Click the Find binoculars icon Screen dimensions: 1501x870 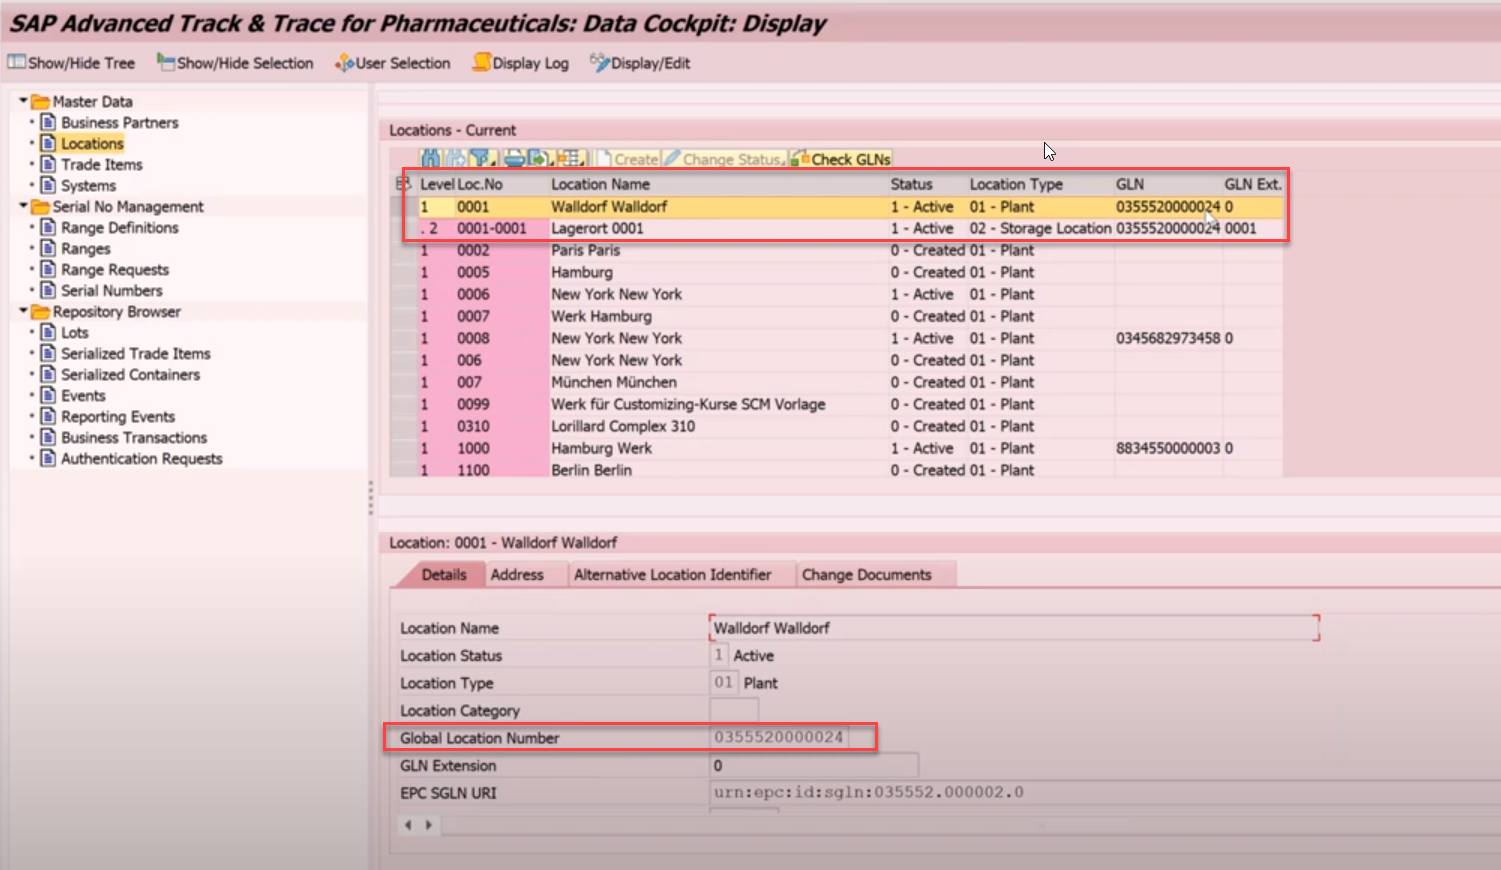tap(431, 158)
